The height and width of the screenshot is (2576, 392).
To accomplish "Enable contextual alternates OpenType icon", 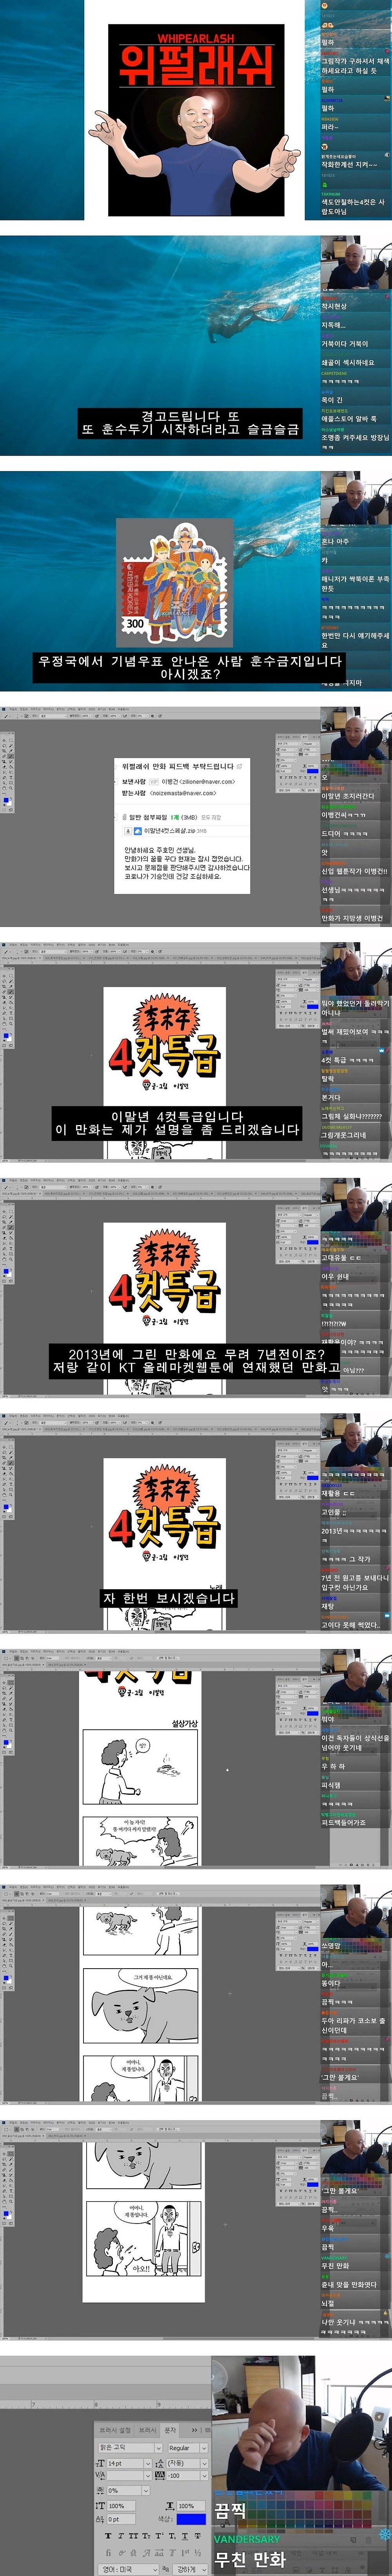I will (122, 2553).
